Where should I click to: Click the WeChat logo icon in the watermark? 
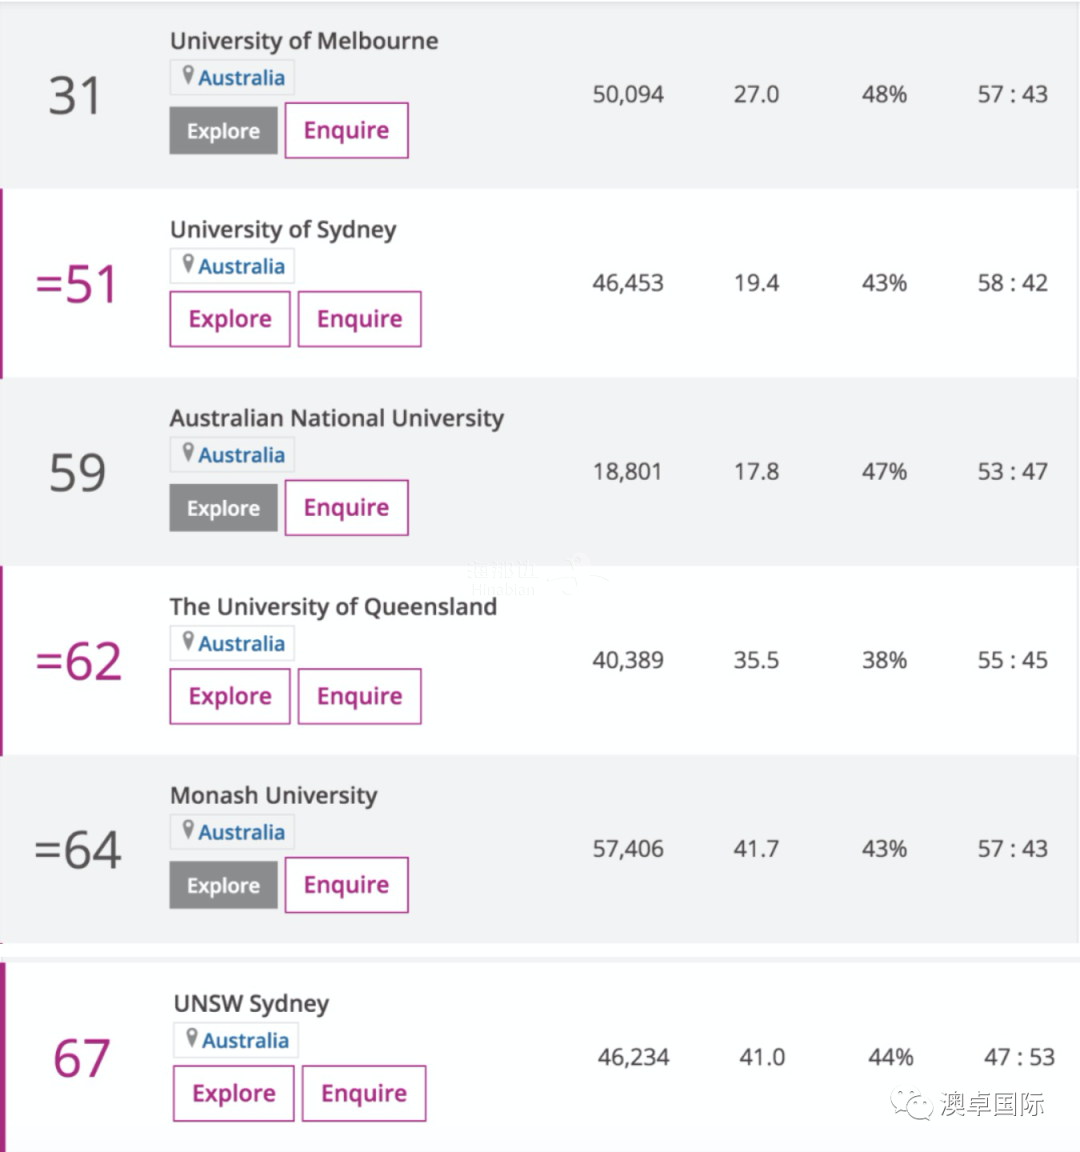(912, 1104)
